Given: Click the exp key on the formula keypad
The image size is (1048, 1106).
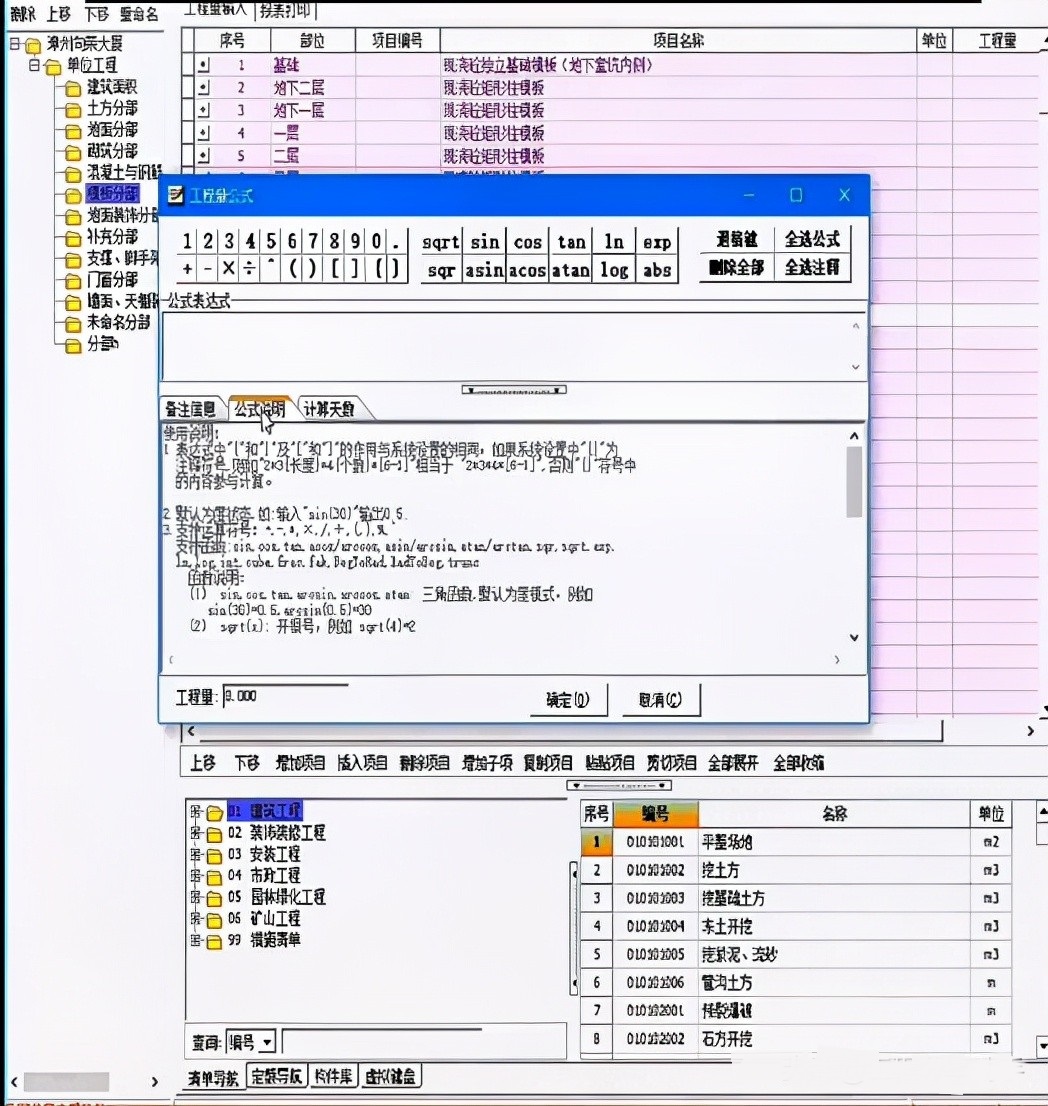Looking at the screenshot, I should coord(656,242).
